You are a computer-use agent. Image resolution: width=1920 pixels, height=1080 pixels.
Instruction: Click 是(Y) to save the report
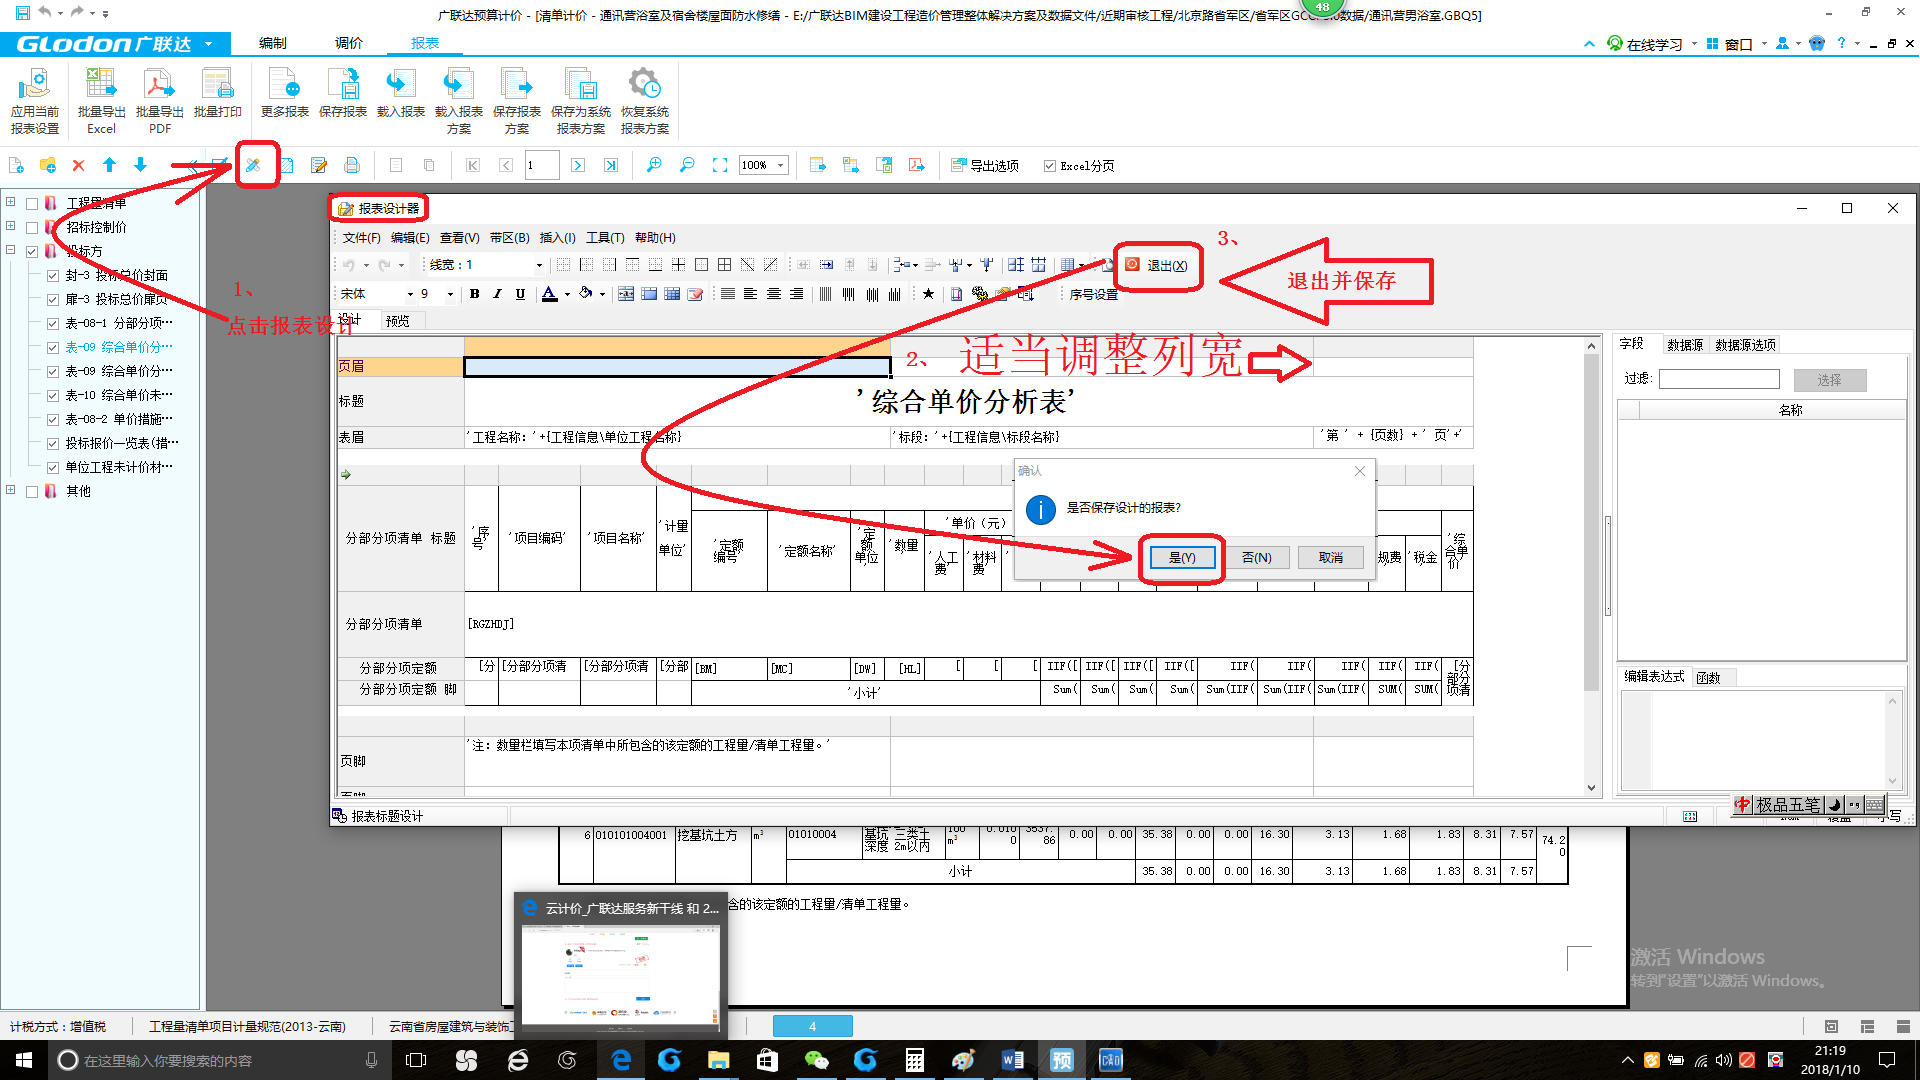pyautogui.click(x=1182, y=558)
